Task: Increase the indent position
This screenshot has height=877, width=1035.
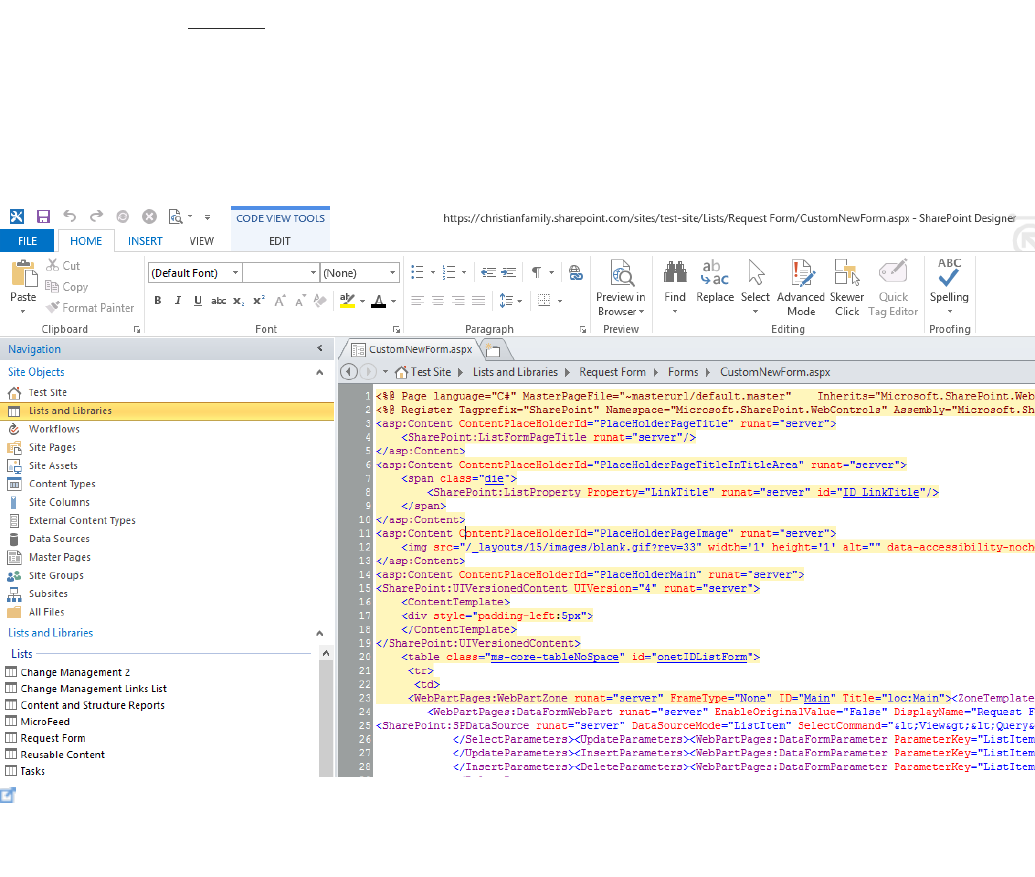Action: [x=509, y=272]
